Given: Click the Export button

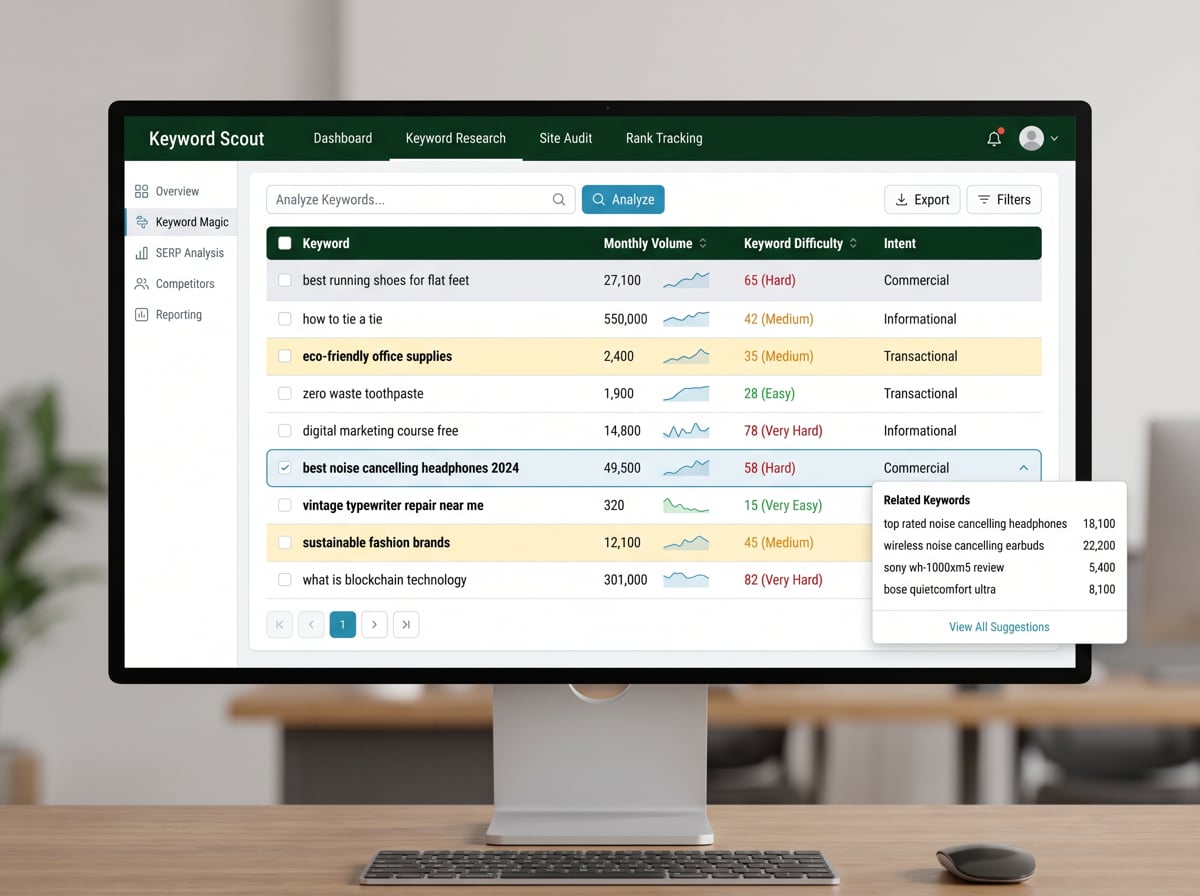Looking at the screenshot, I should [922, 199].
